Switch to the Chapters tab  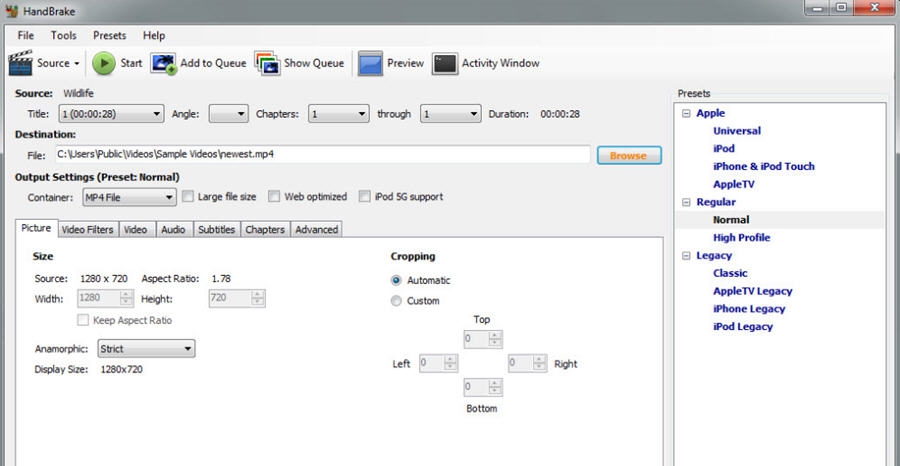[265, 230]
